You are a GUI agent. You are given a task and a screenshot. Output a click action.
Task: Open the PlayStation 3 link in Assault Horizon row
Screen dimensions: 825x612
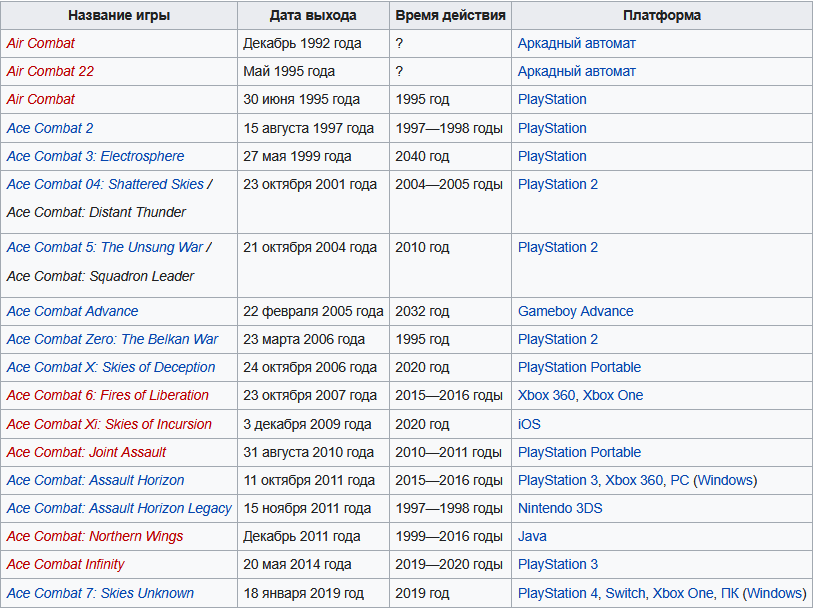[558, 480]
